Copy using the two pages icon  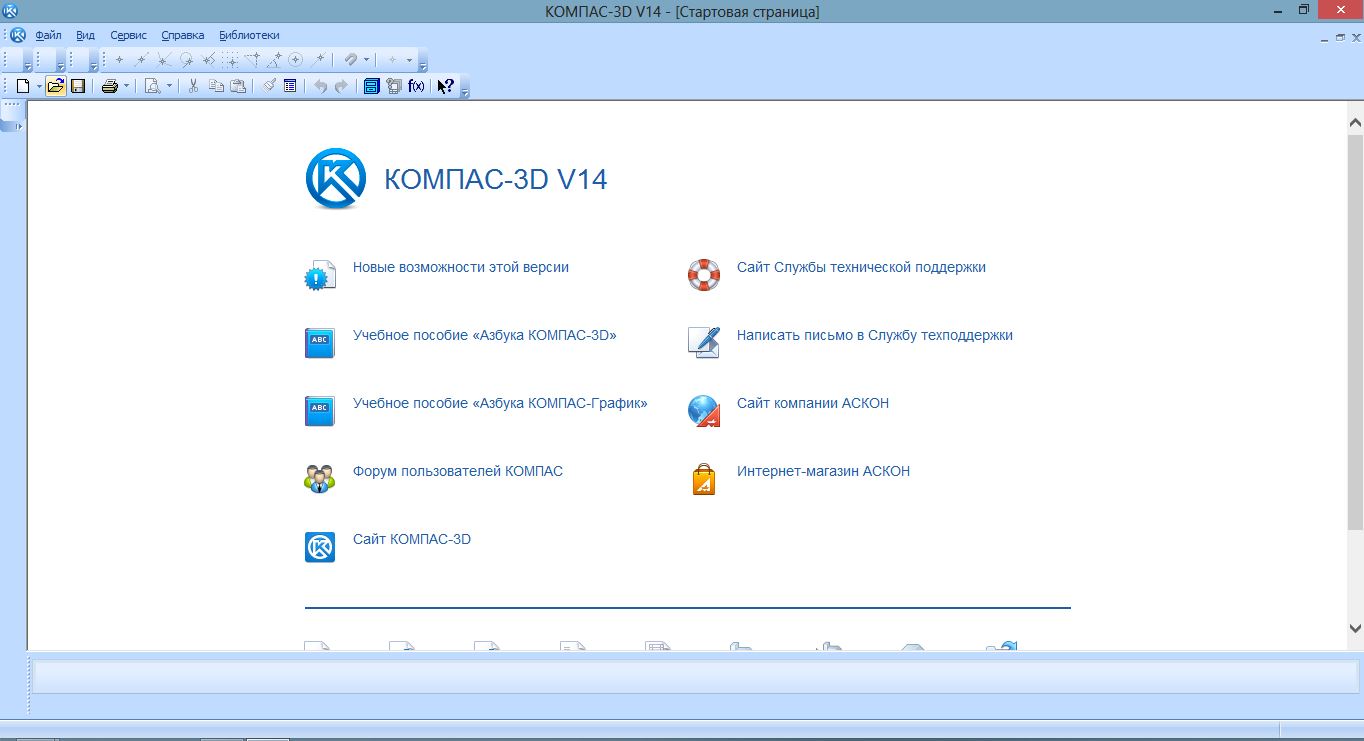coord(216,86)
